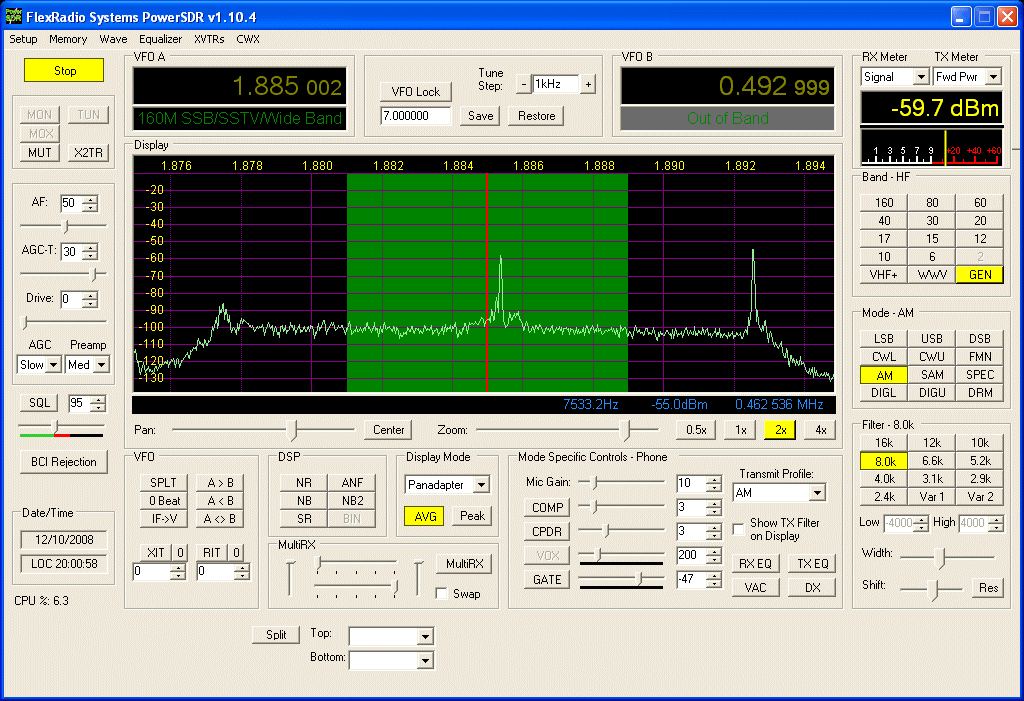Select the 4x zoom button
This screenshot has width=1024, height=701.
820,430
